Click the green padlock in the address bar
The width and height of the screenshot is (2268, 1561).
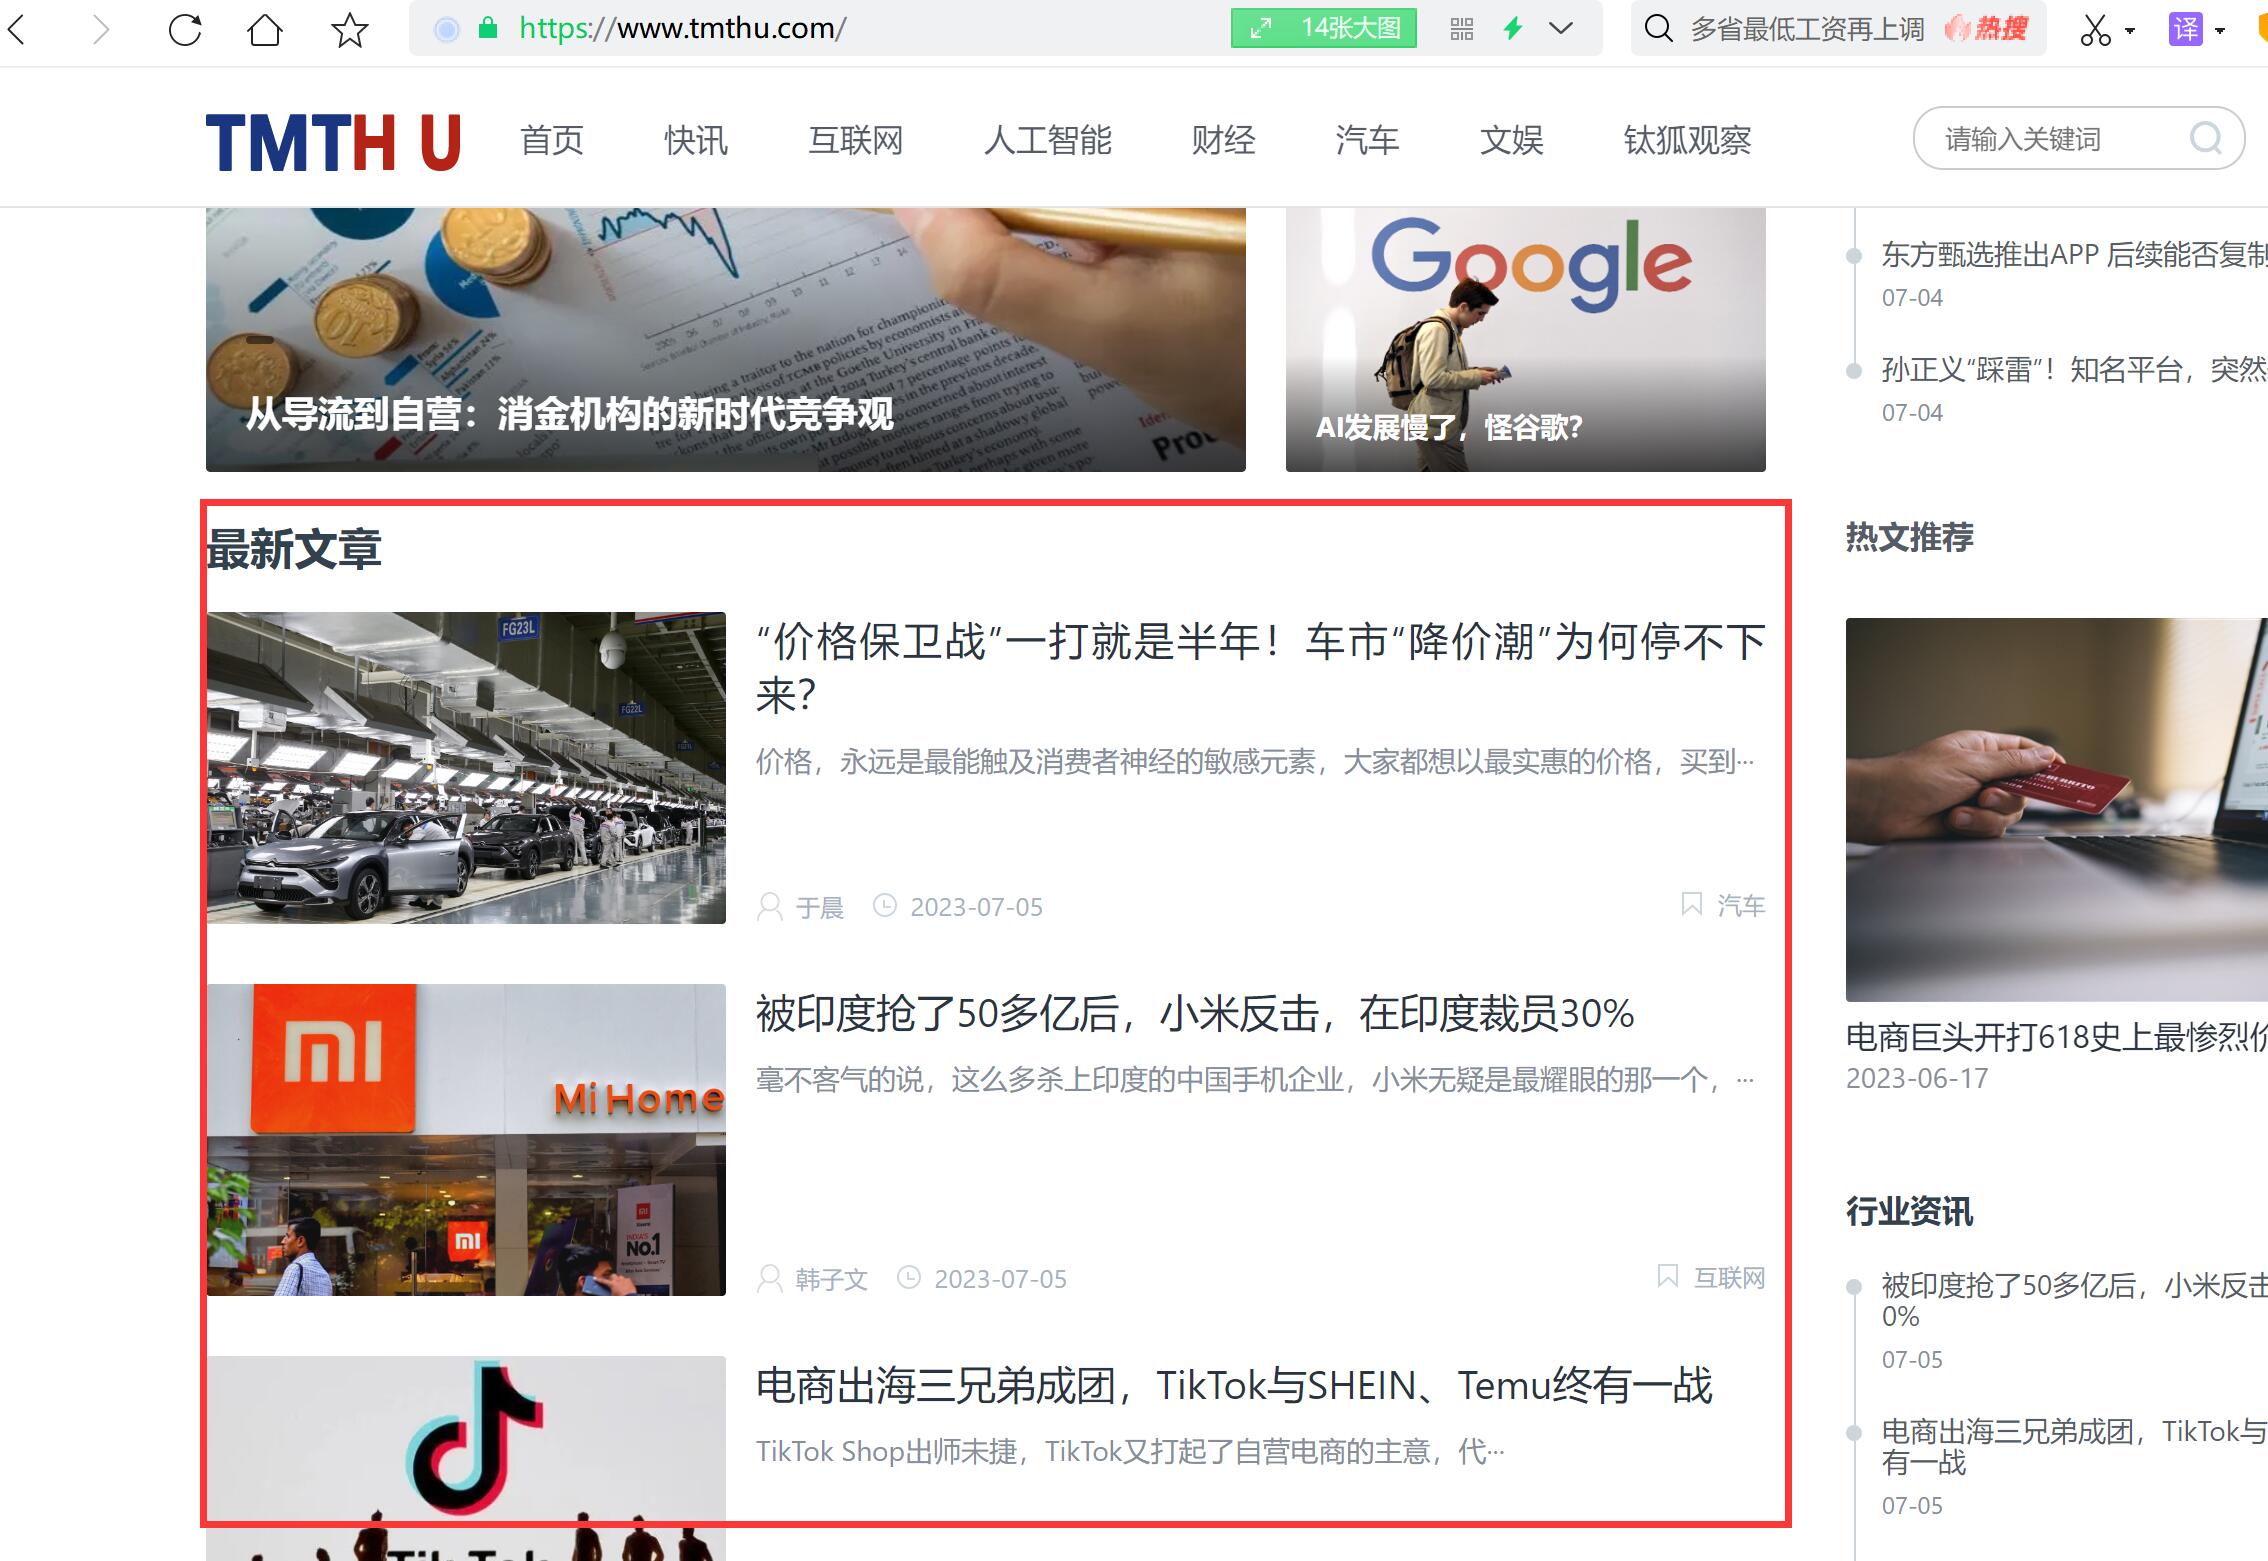tap(488, 28)
